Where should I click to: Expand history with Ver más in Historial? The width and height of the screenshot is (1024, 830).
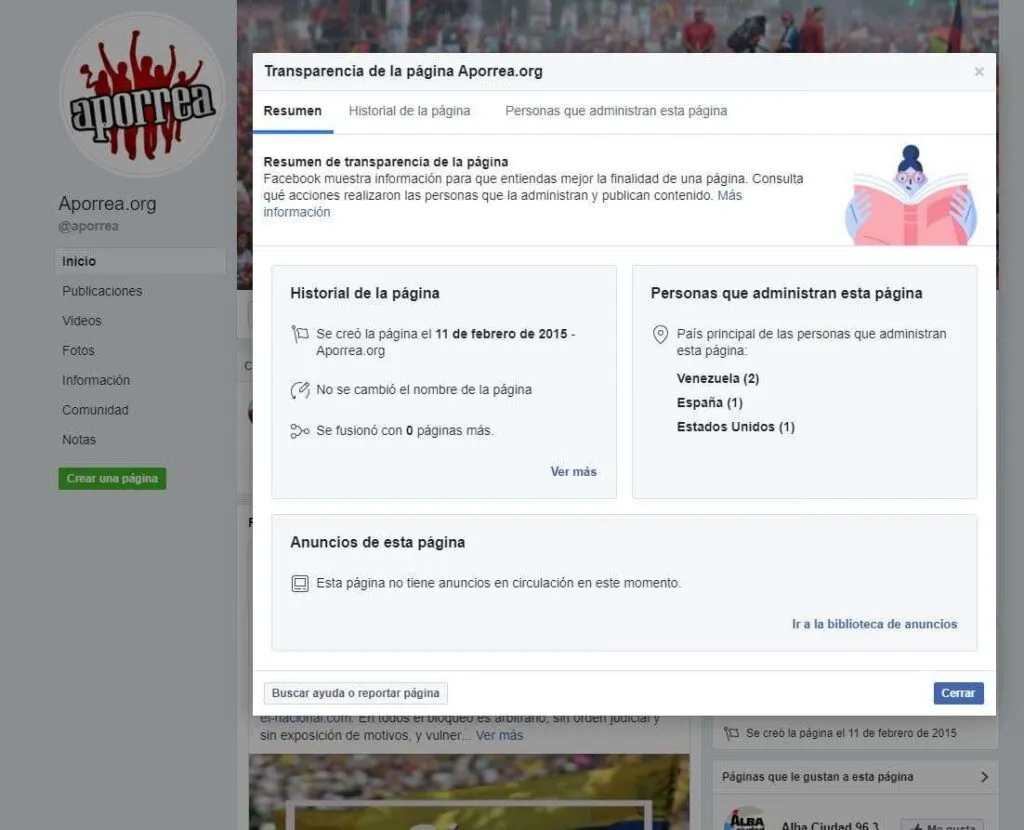coord(573,471)
